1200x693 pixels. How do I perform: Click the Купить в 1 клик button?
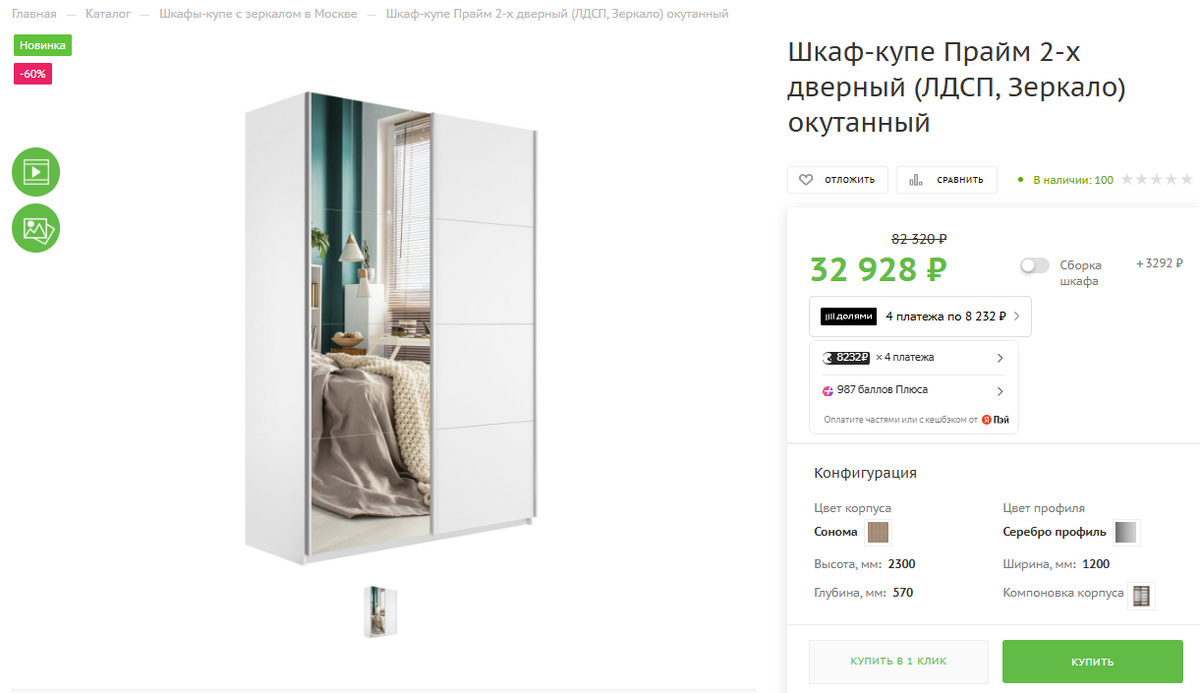(898, 662)
